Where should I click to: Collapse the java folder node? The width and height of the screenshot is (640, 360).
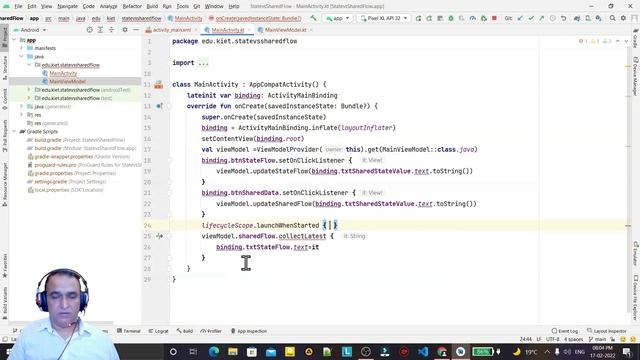coord(22,56)
